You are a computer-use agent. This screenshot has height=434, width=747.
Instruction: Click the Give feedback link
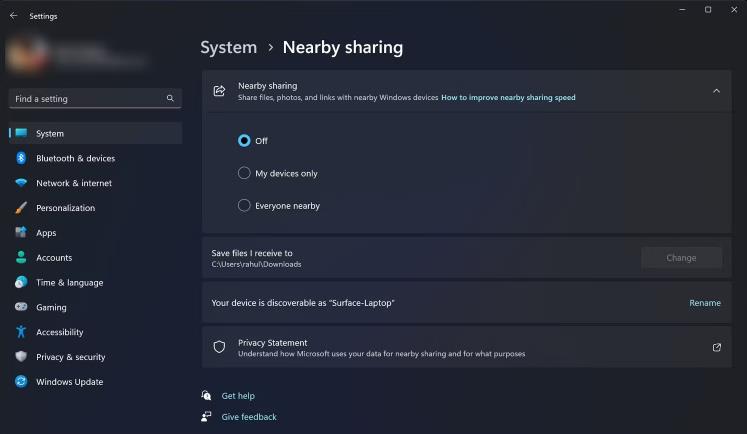point(249,416)
